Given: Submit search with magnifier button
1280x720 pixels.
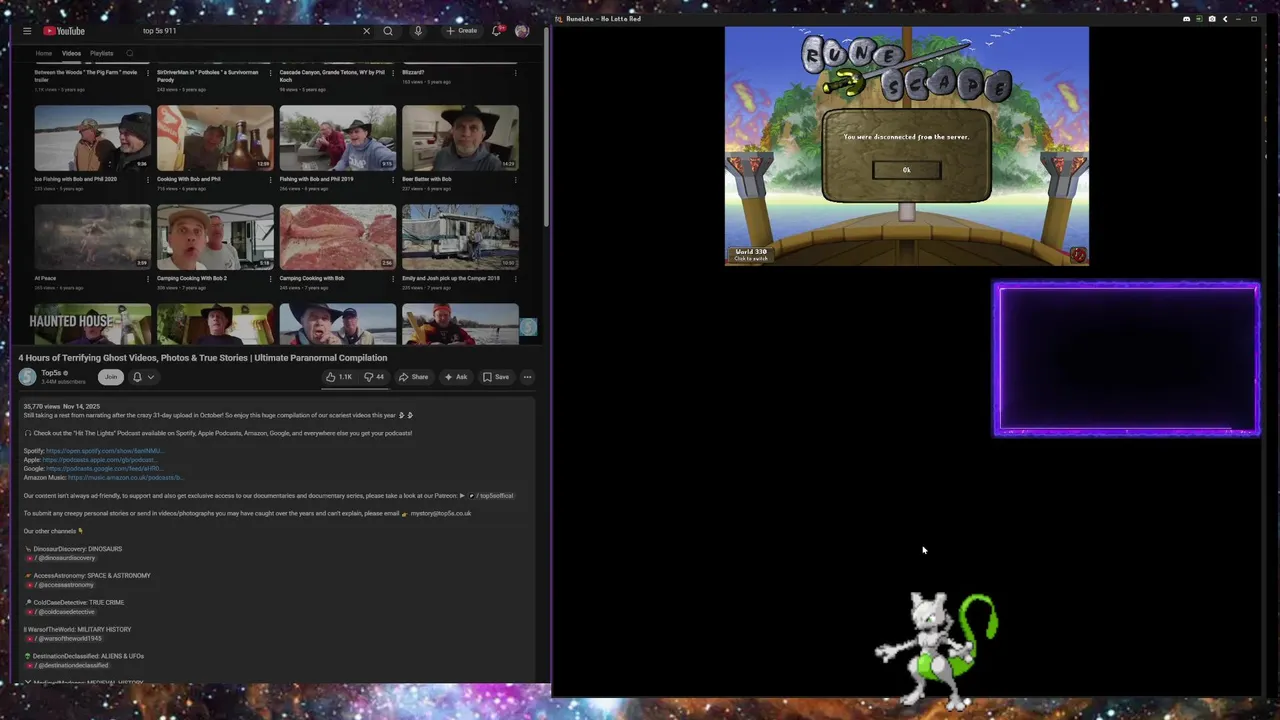Looking at the screenshot, I should click(x=388, y=31).
